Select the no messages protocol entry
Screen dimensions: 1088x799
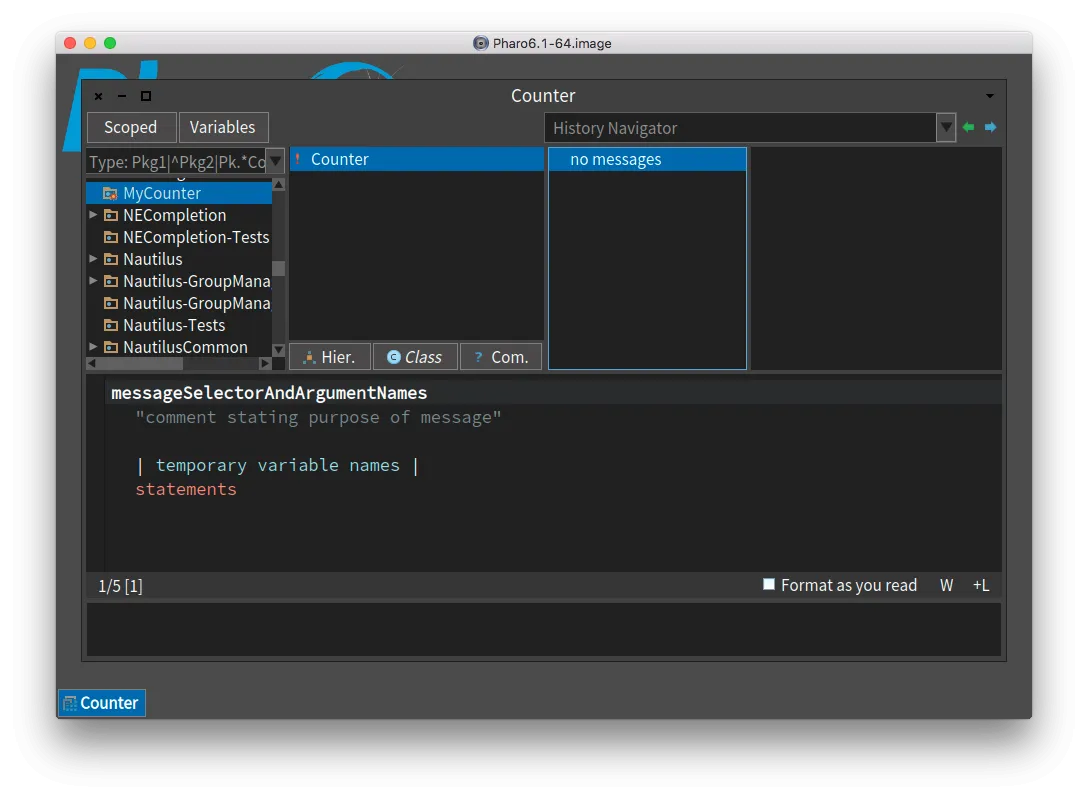(x=647, y=159)
